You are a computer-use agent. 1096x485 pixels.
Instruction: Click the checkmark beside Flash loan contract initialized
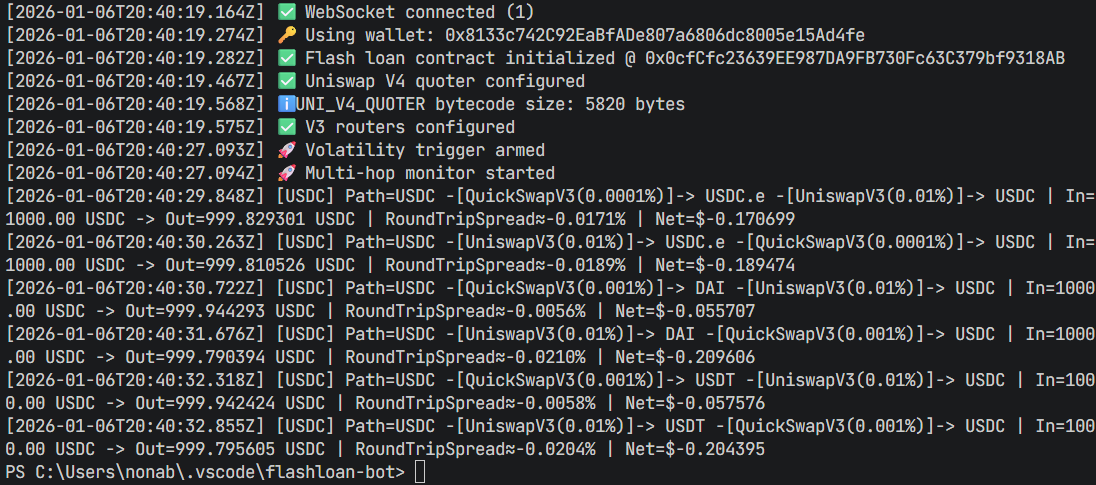286,59
